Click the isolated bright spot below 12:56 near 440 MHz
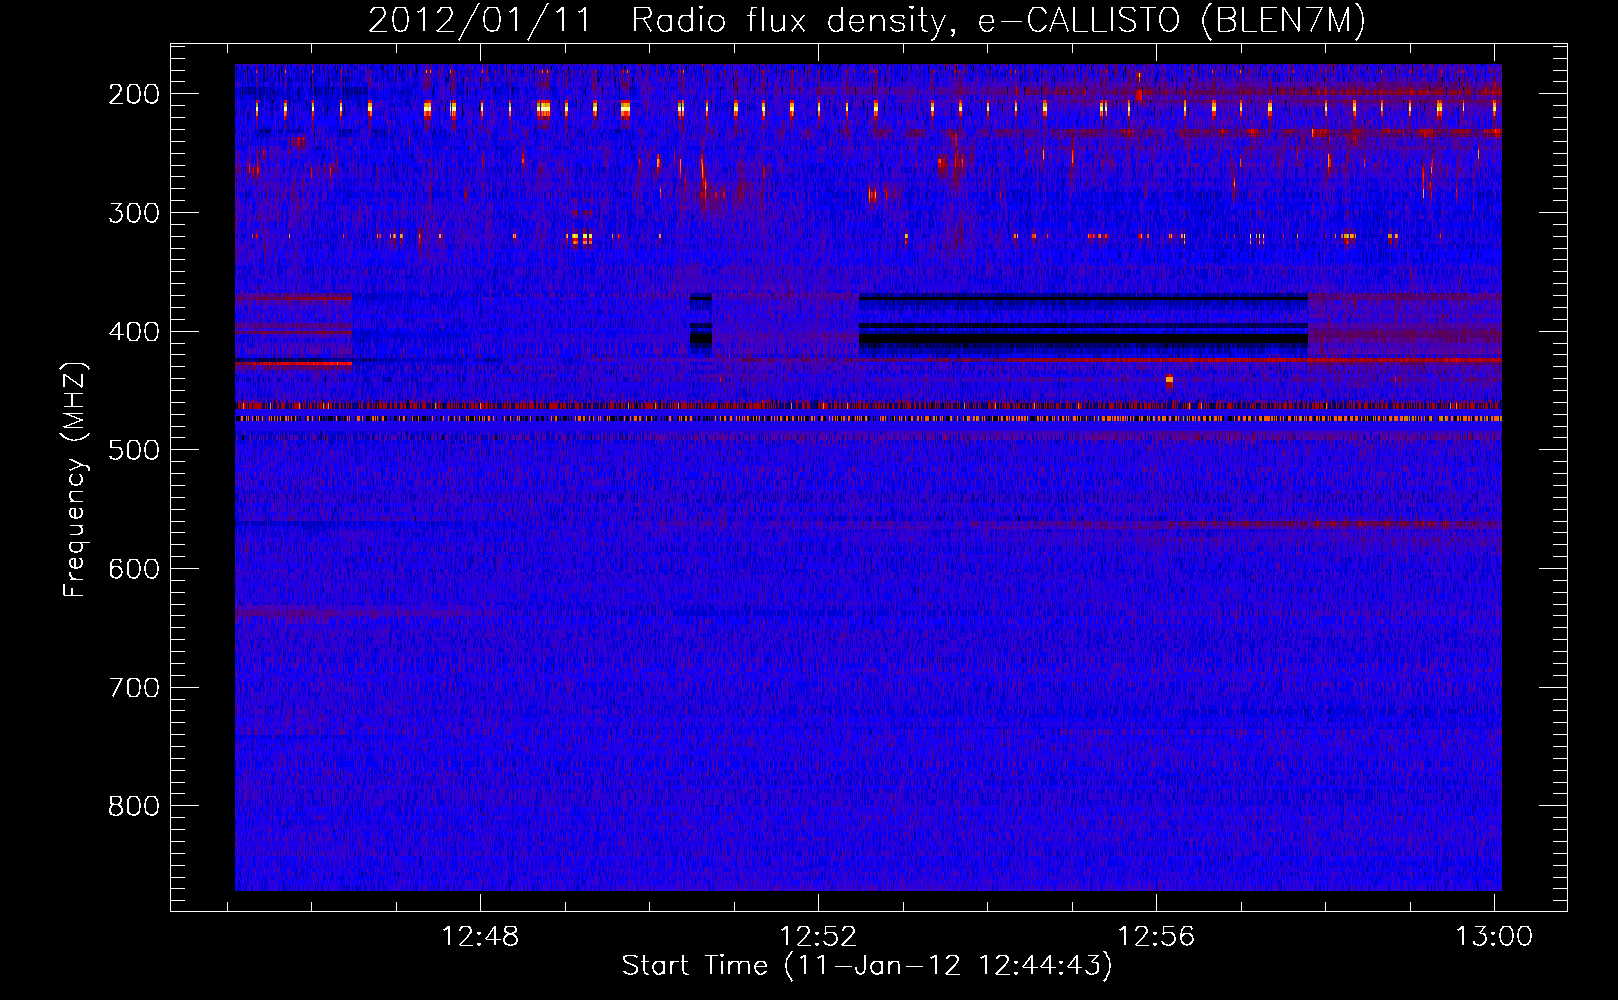This screenshot has width=1618, height=1000. 1169,380
